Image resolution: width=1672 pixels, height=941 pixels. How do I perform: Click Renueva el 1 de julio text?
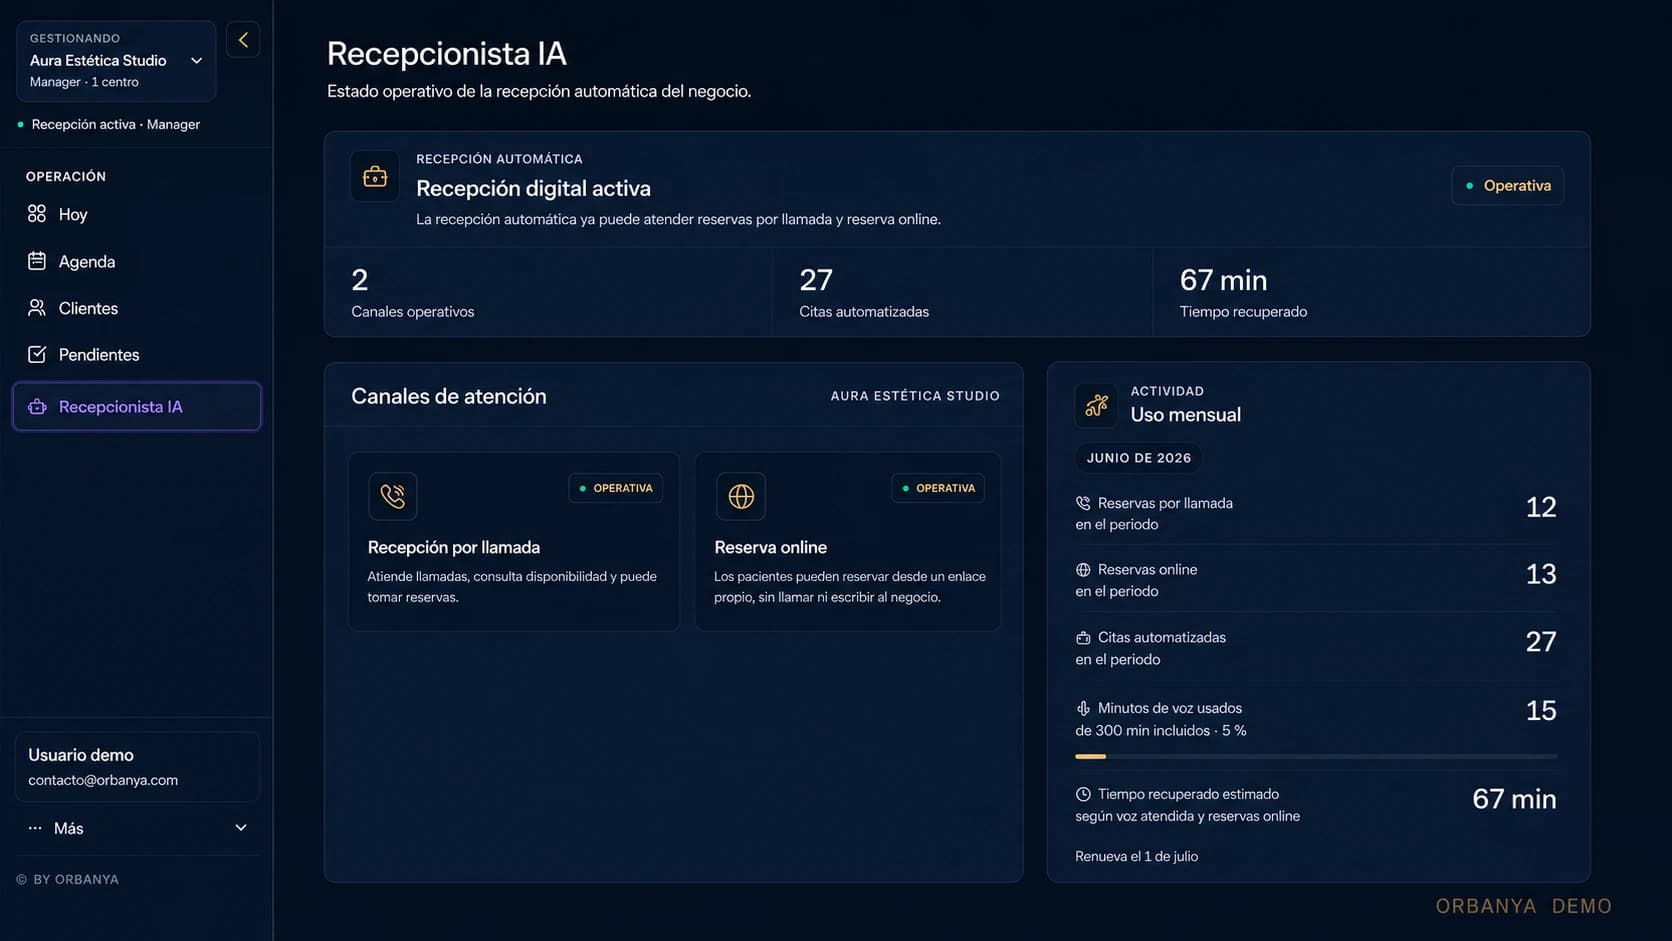(1136, 856)
